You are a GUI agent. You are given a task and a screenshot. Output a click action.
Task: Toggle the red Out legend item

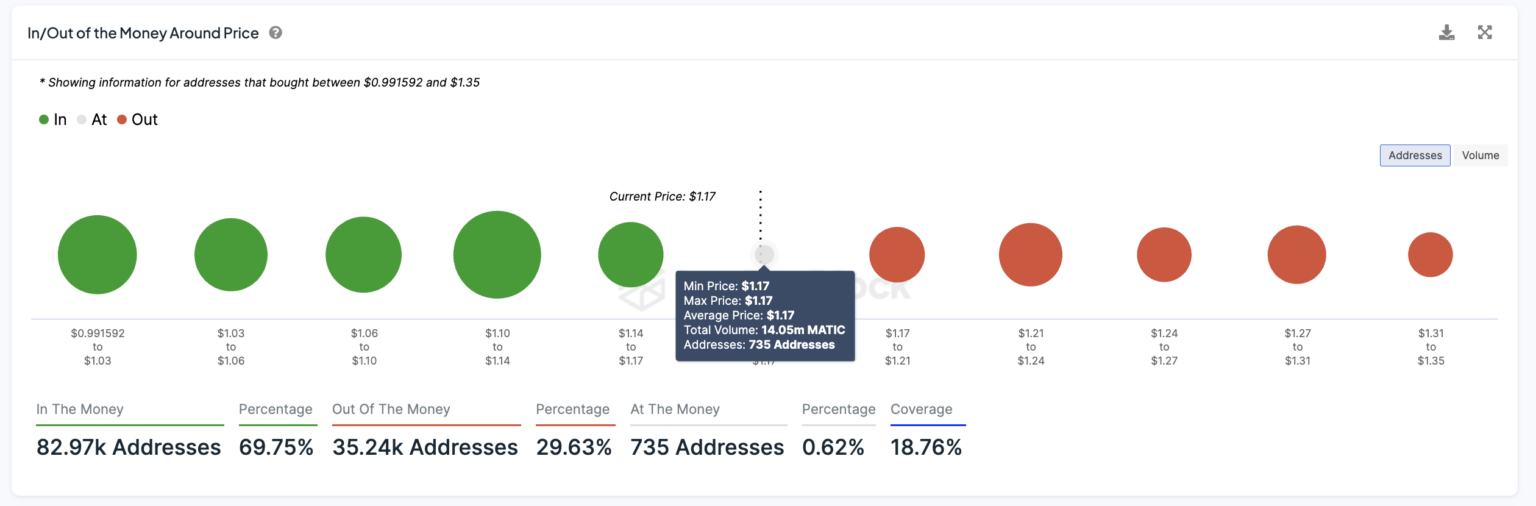137,120
